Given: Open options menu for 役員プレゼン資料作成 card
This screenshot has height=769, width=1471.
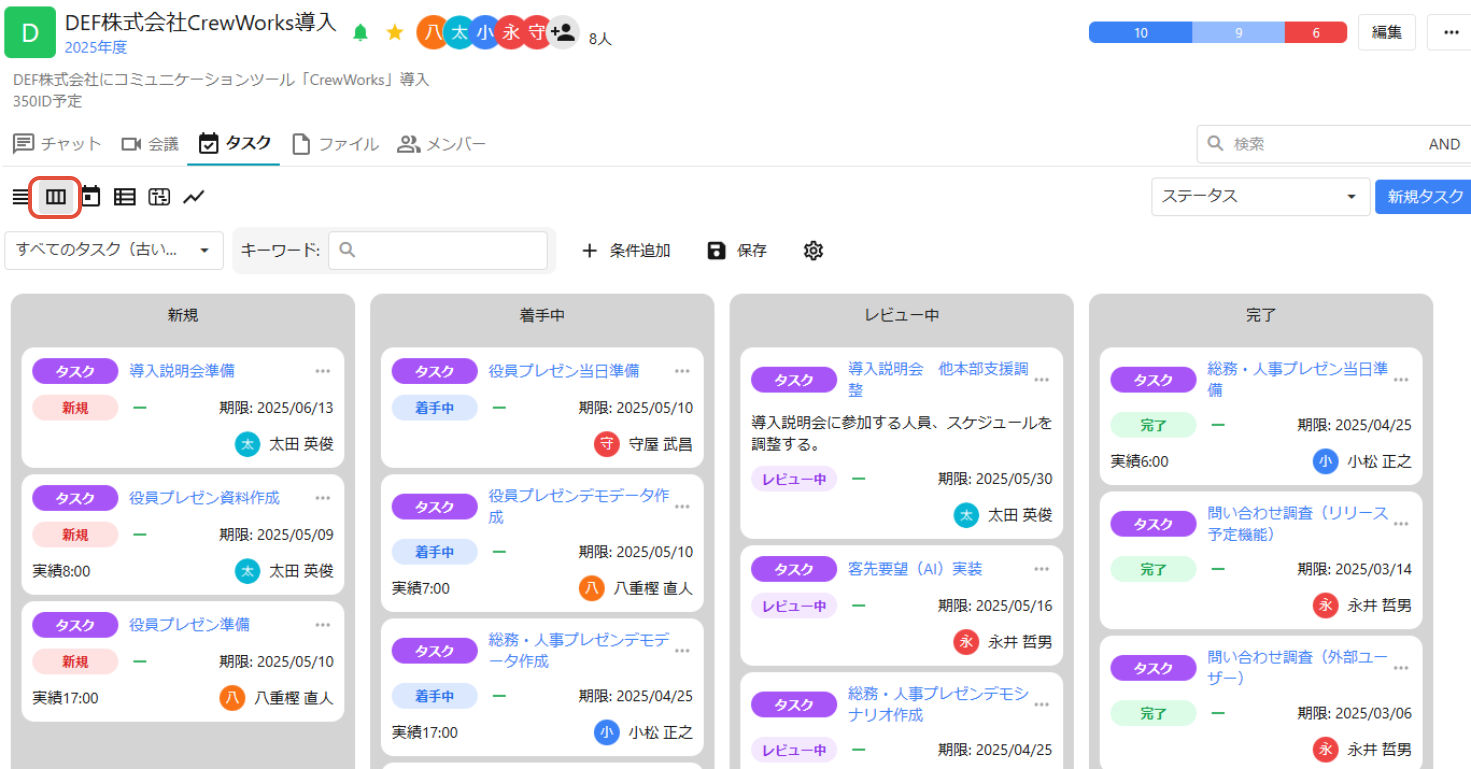Looking at the screenshot, I should [322, 498].
